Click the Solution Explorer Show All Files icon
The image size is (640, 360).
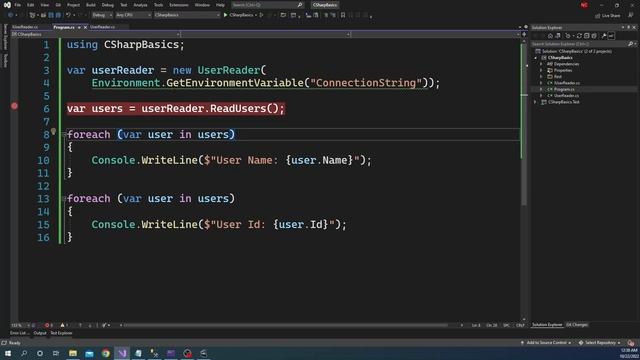(594, 36)
